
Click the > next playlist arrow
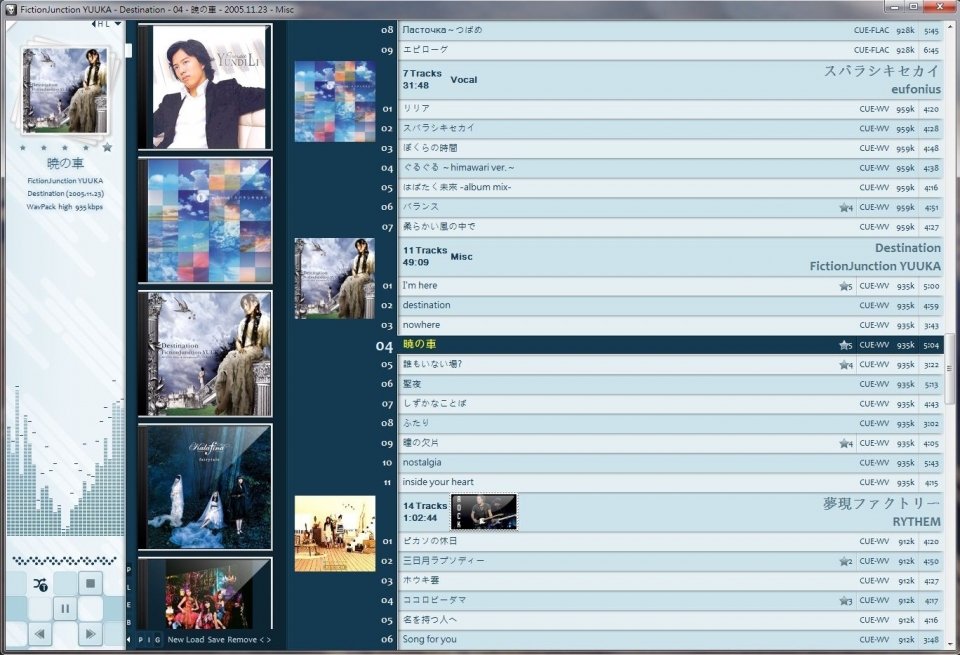tap(268, 640)
